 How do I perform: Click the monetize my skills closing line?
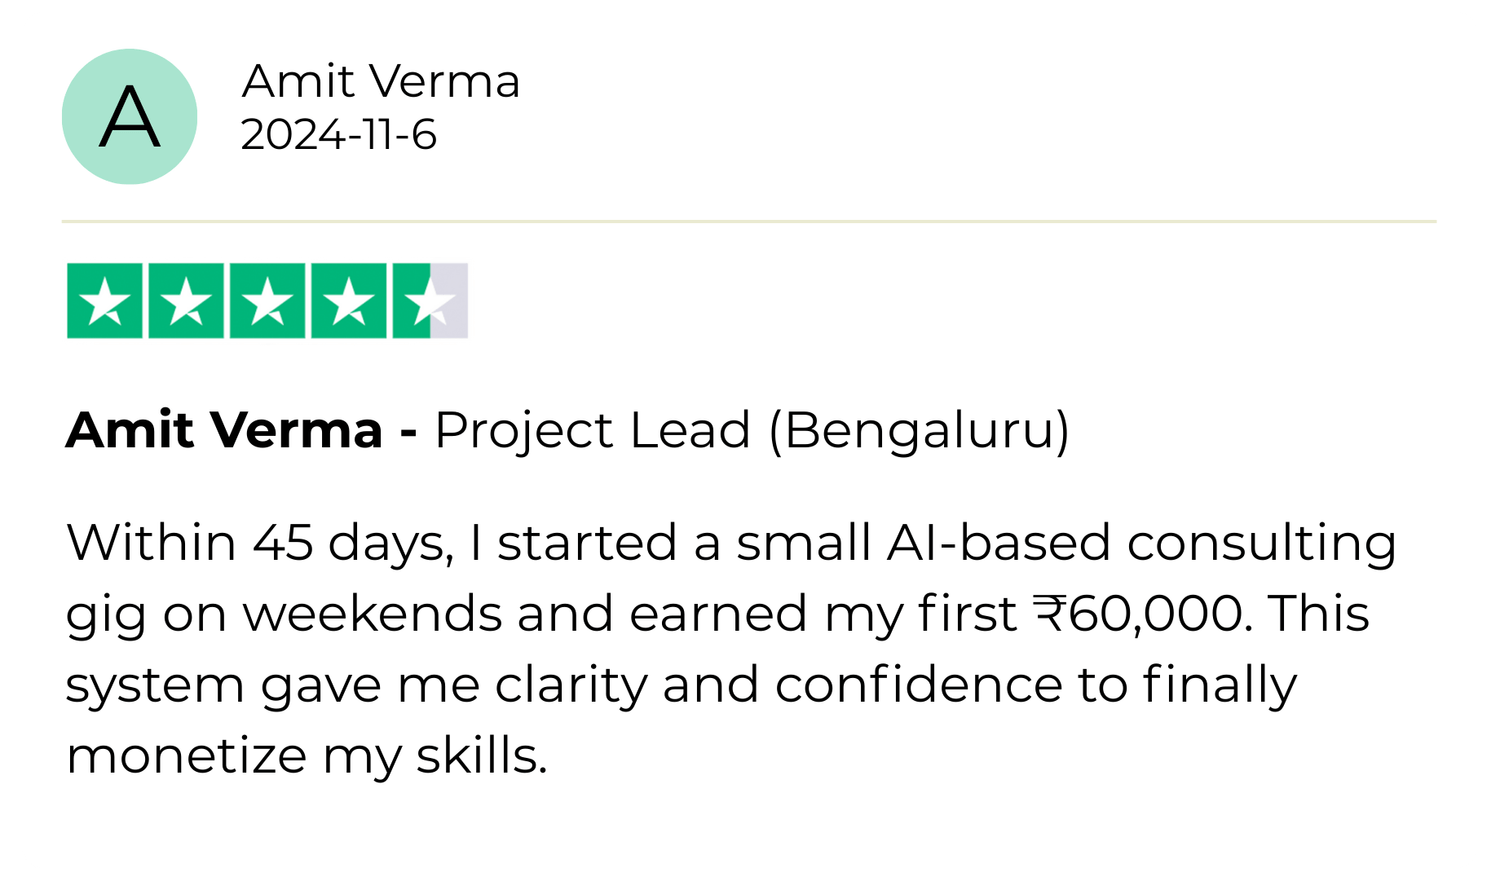(x=306, y=756)
